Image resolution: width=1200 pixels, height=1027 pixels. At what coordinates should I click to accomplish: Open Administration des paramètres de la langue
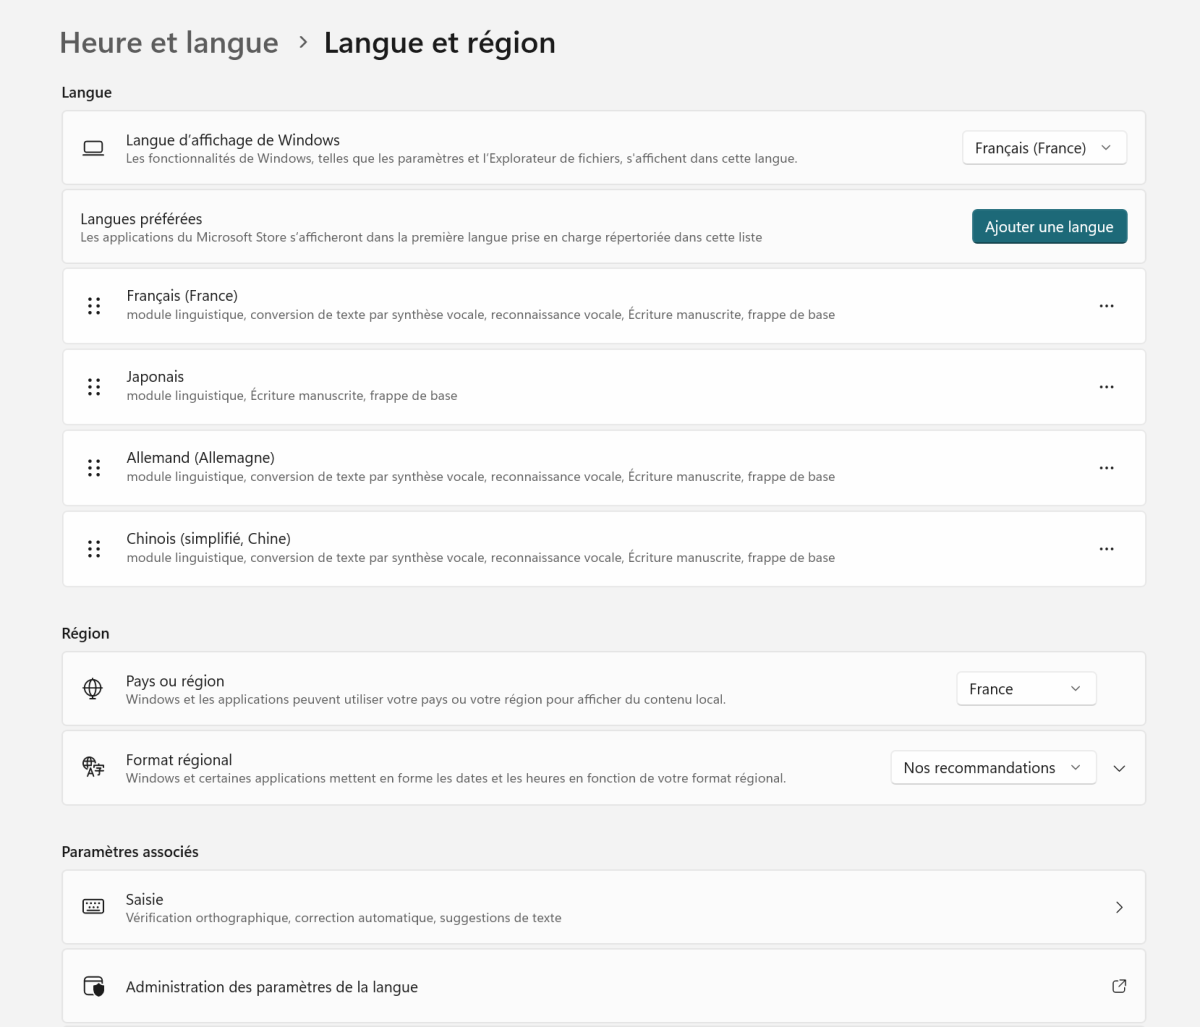[272, 987]
